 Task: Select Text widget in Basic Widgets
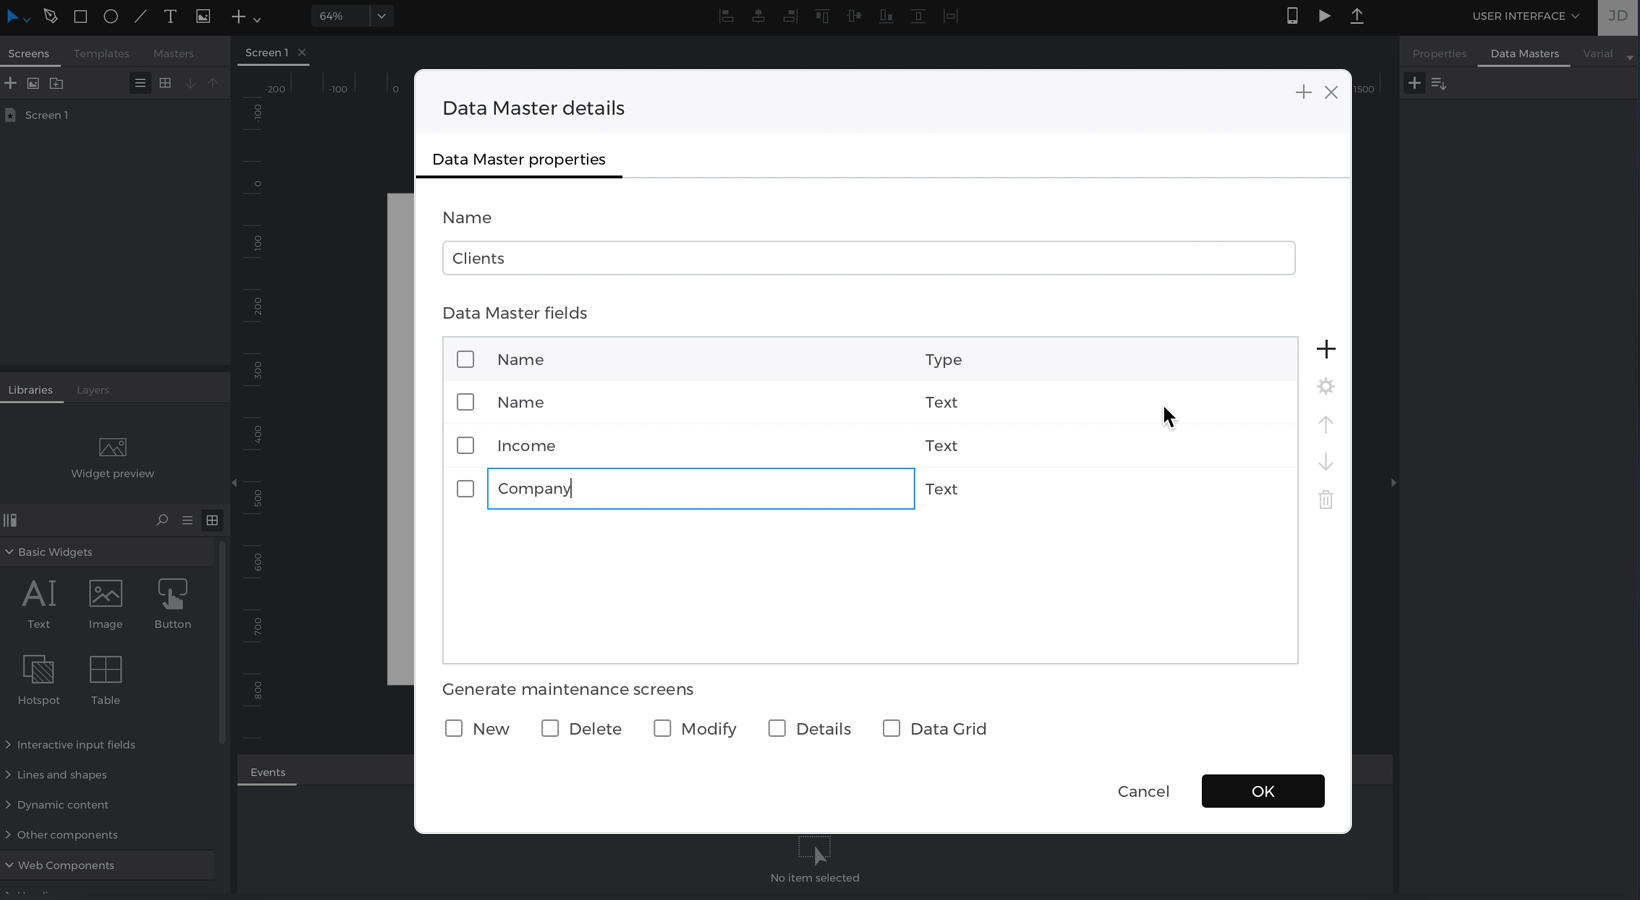pos(39,604)
